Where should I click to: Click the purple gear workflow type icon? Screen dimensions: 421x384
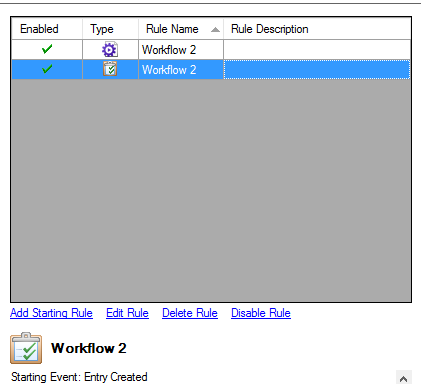[x=110, y=50]
